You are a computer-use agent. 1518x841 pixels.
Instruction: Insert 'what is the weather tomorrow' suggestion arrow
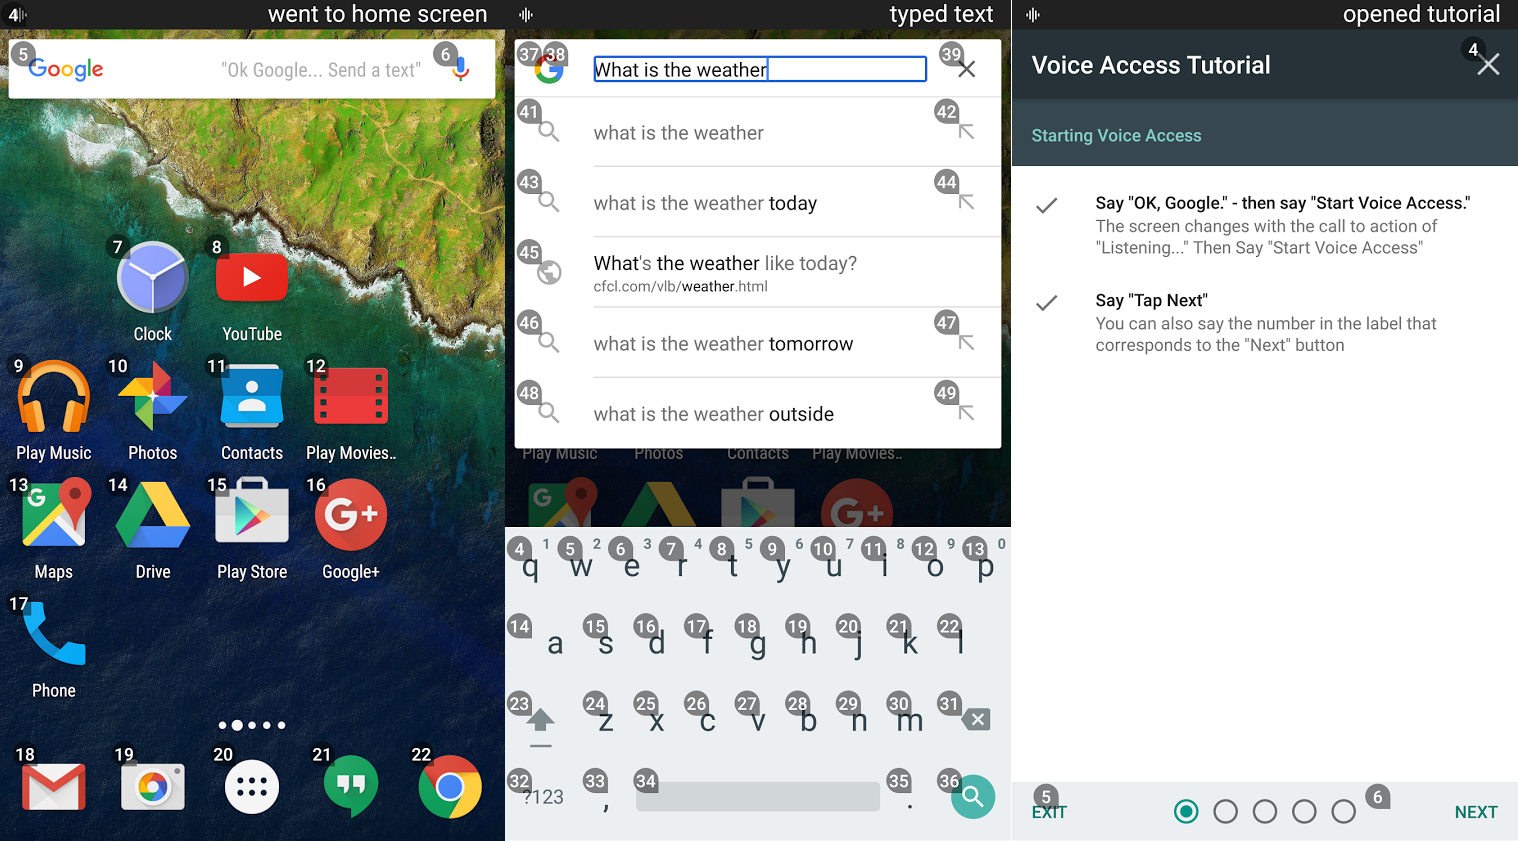pyautogui.click(x=966, y=343)
